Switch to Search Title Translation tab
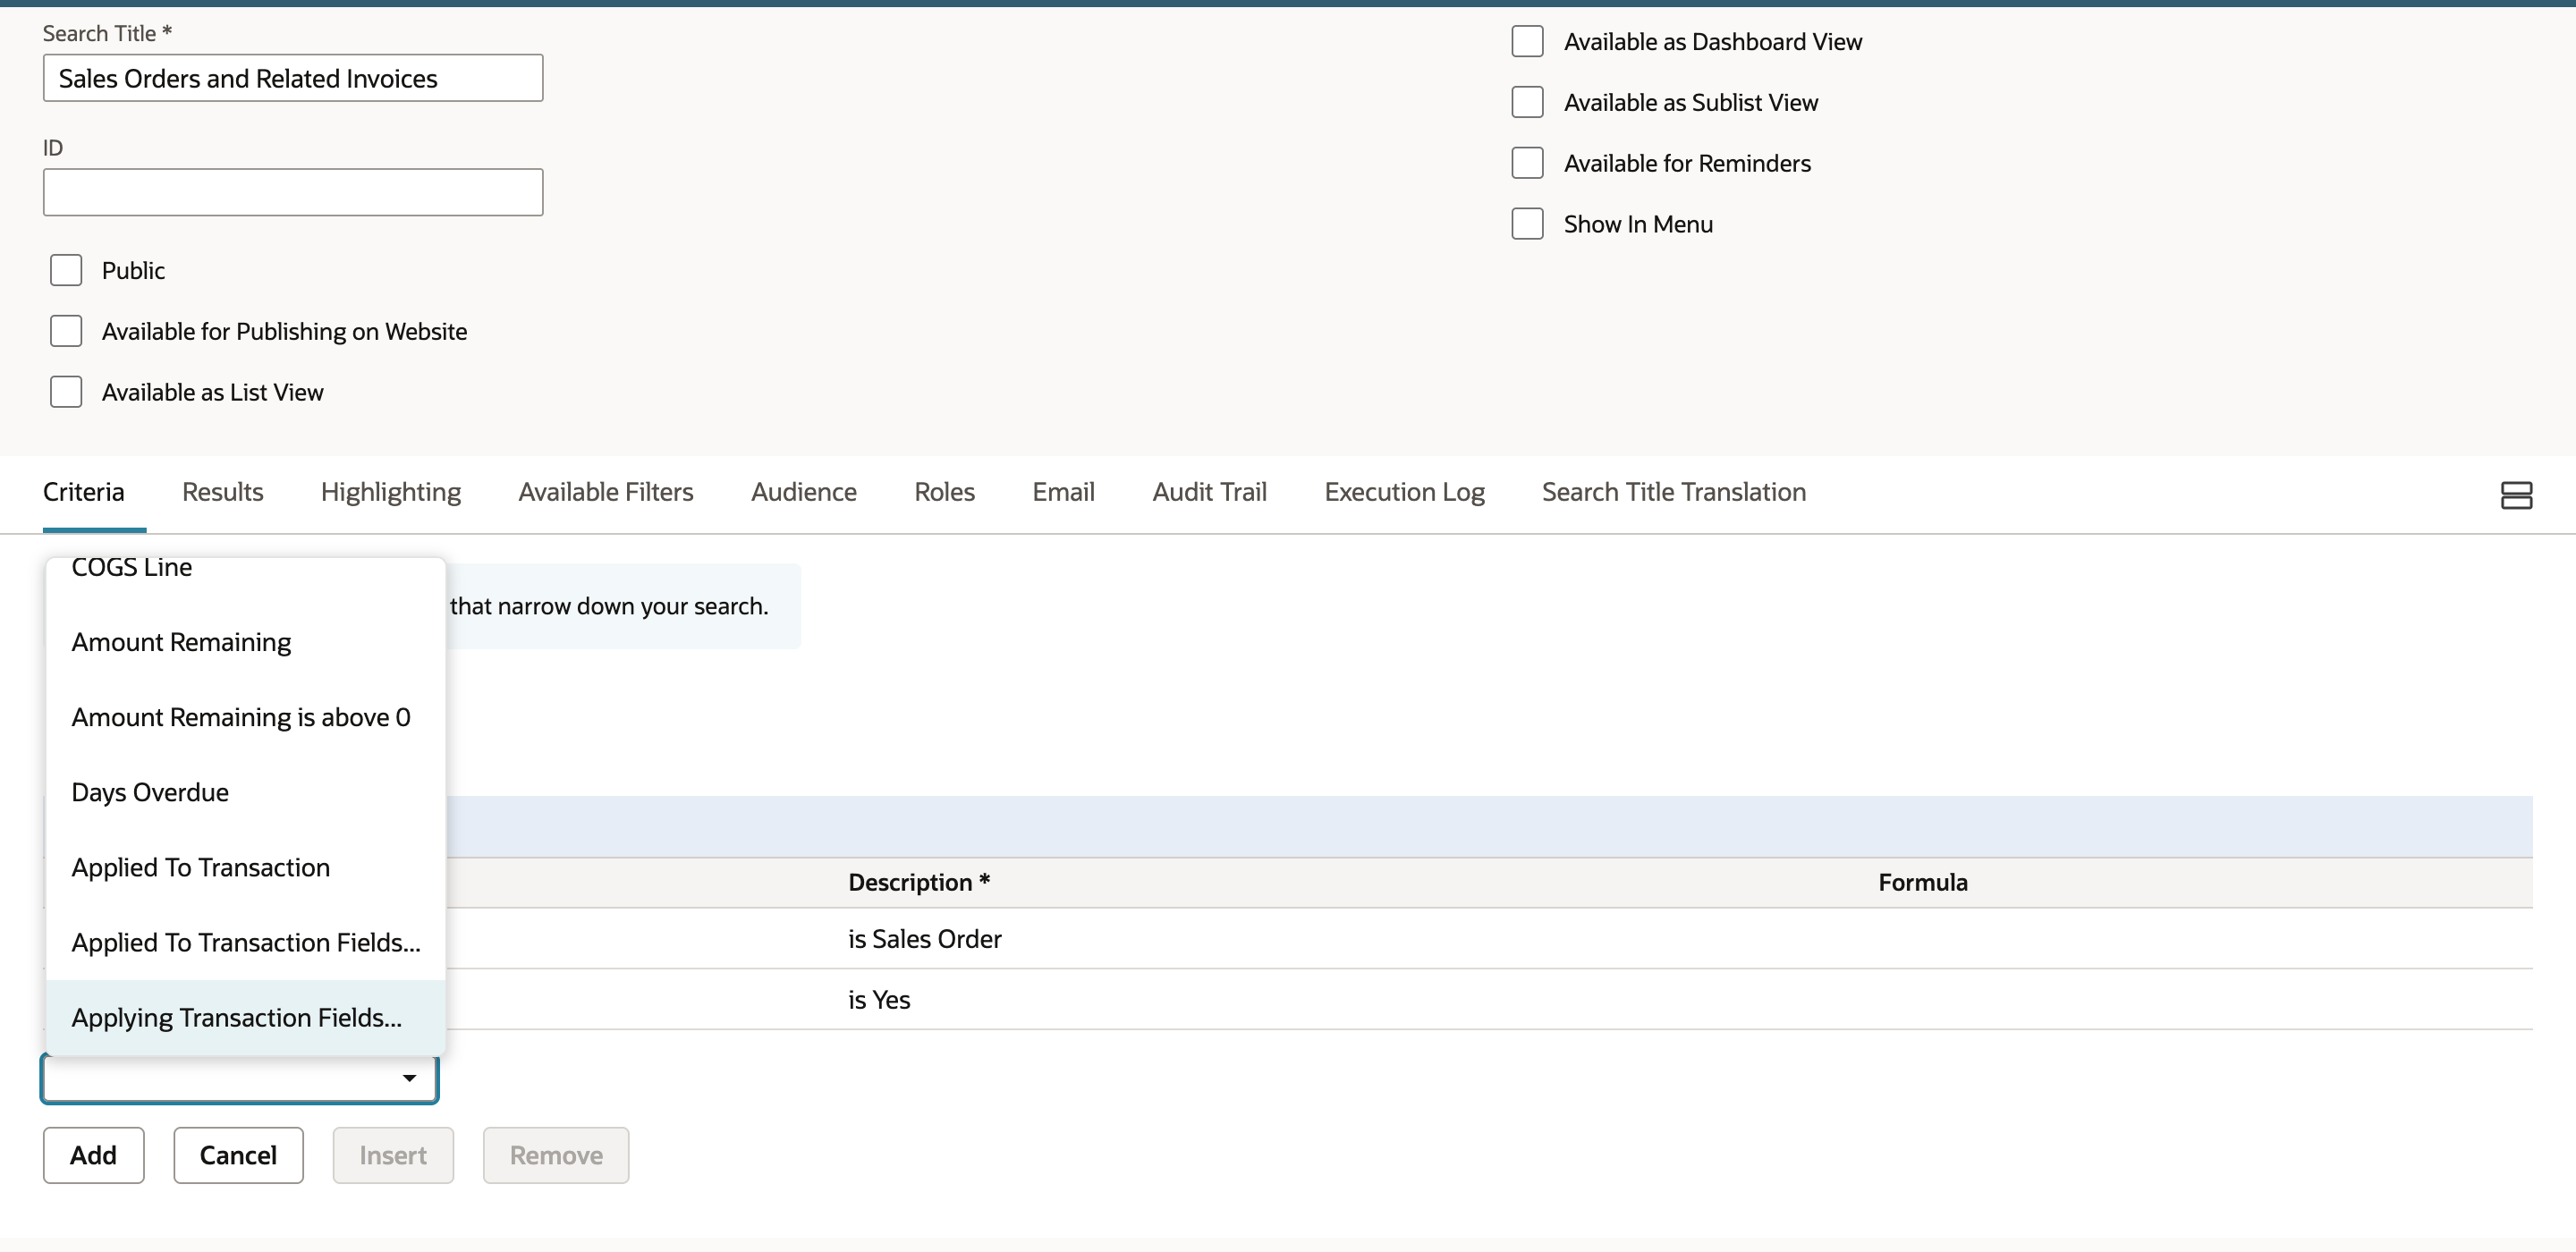Image resolution: width=2576 pixels, height=1252 pixels. tap(1674, 492)
